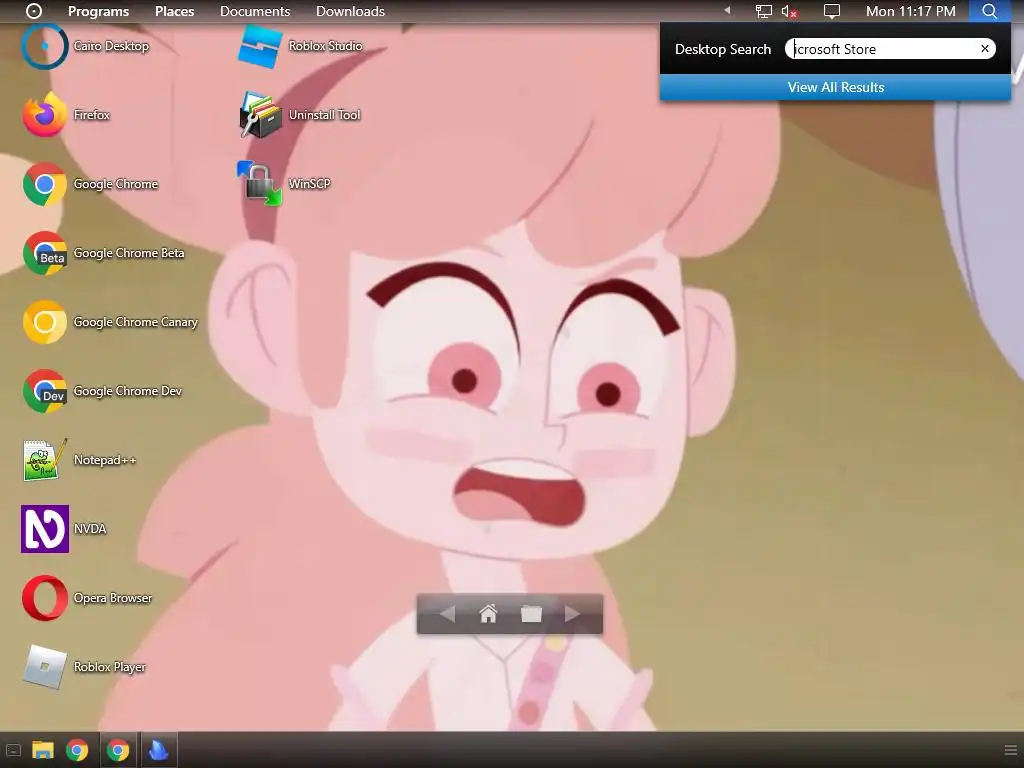Select the Roblox Player desktop icon
This screenshot has width=1024, height=768.
[44, 667]
